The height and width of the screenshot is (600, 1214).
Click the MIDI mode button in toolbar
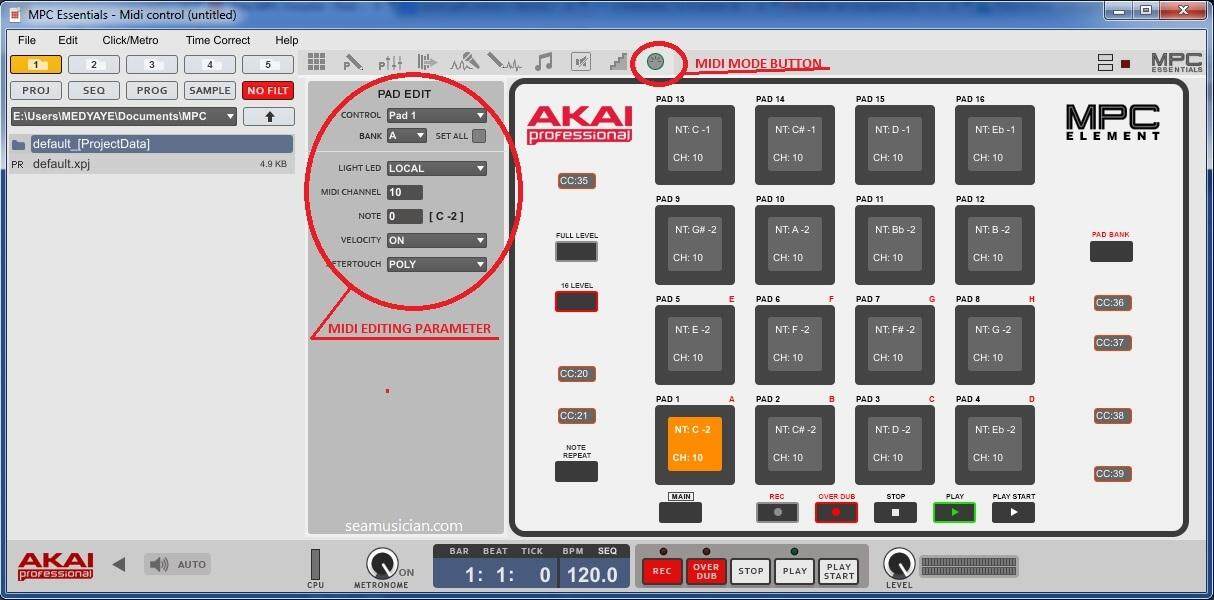pos(654,62)
